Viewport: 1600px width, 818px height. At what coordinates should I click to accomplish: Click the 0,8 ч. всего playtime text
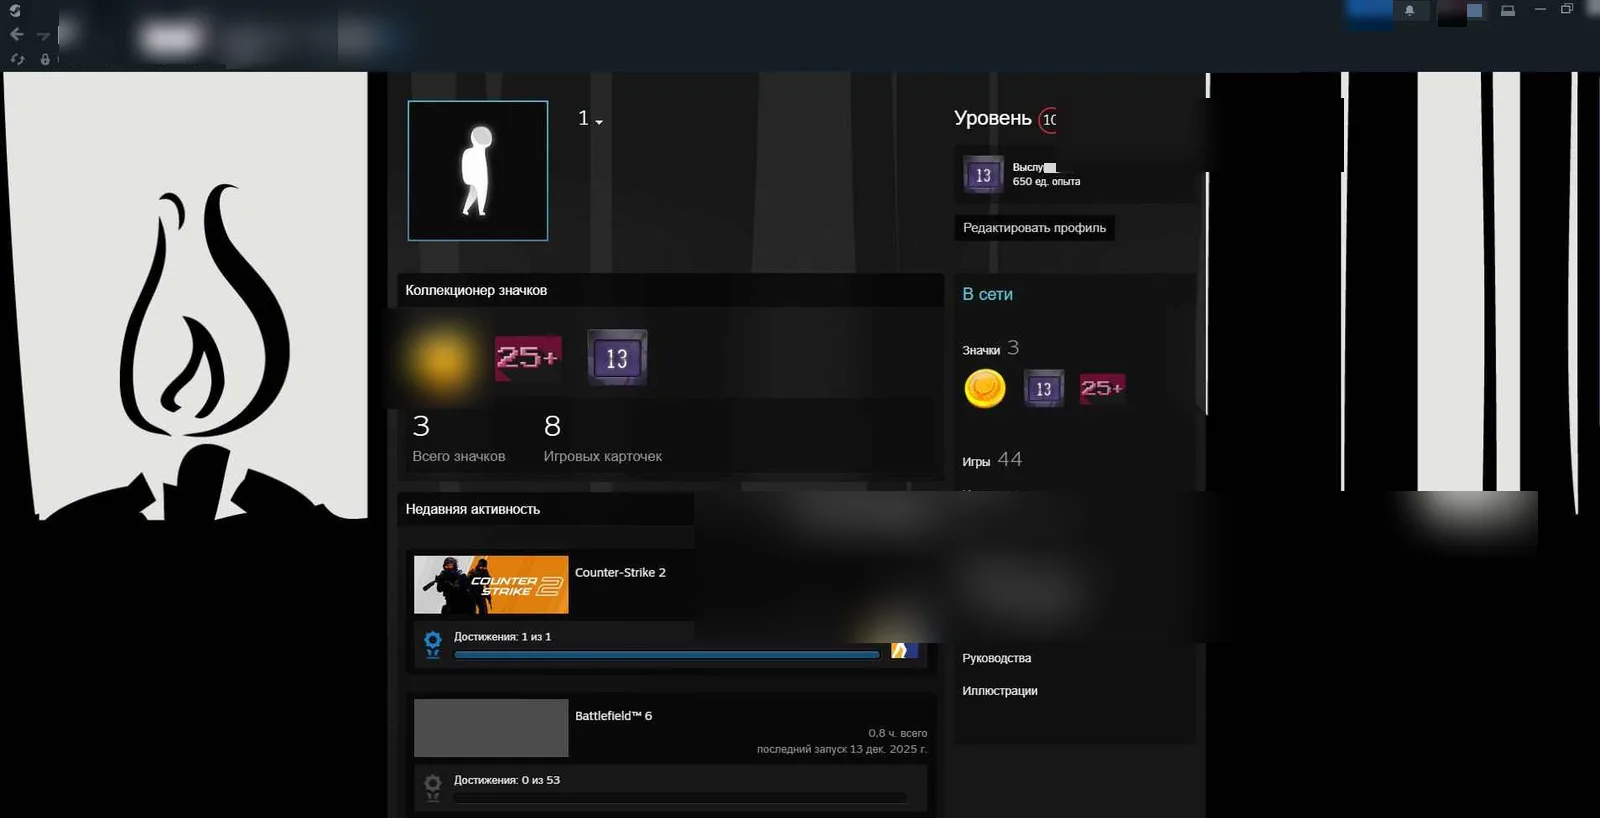click(897, 733)
